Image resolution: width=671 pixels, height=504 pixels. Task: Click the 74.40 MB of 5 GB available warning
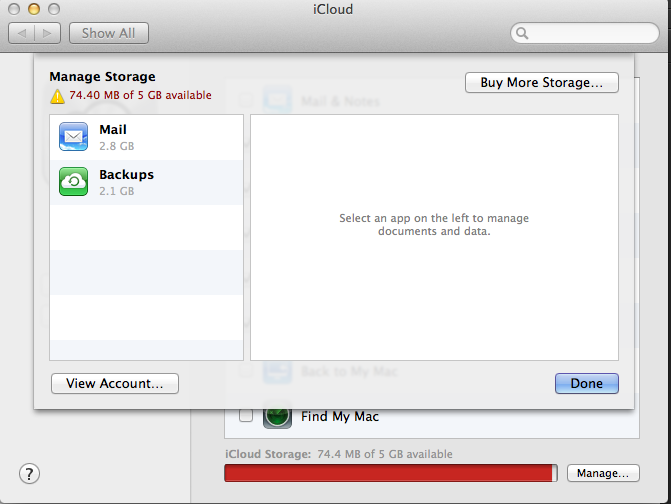[x=140, y=95]
